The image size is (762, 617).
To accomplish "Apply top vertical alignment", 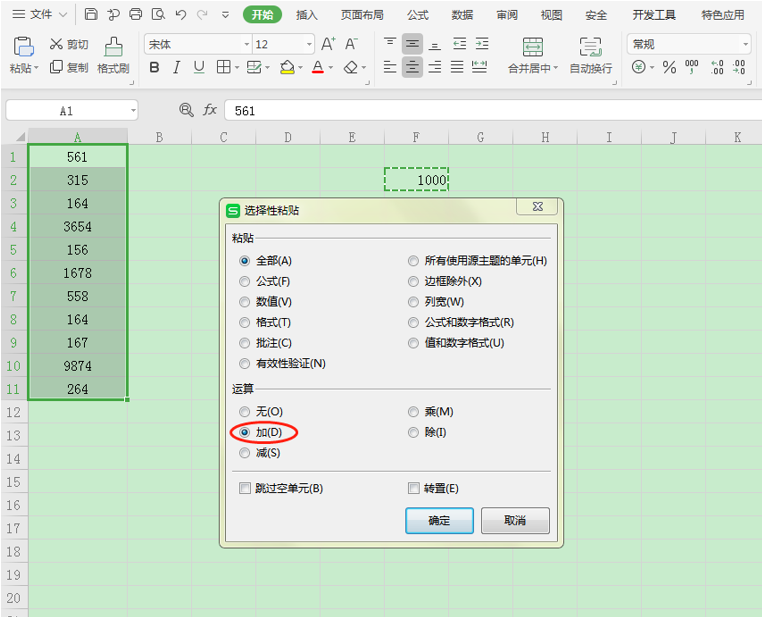I will tap(390, 44).
